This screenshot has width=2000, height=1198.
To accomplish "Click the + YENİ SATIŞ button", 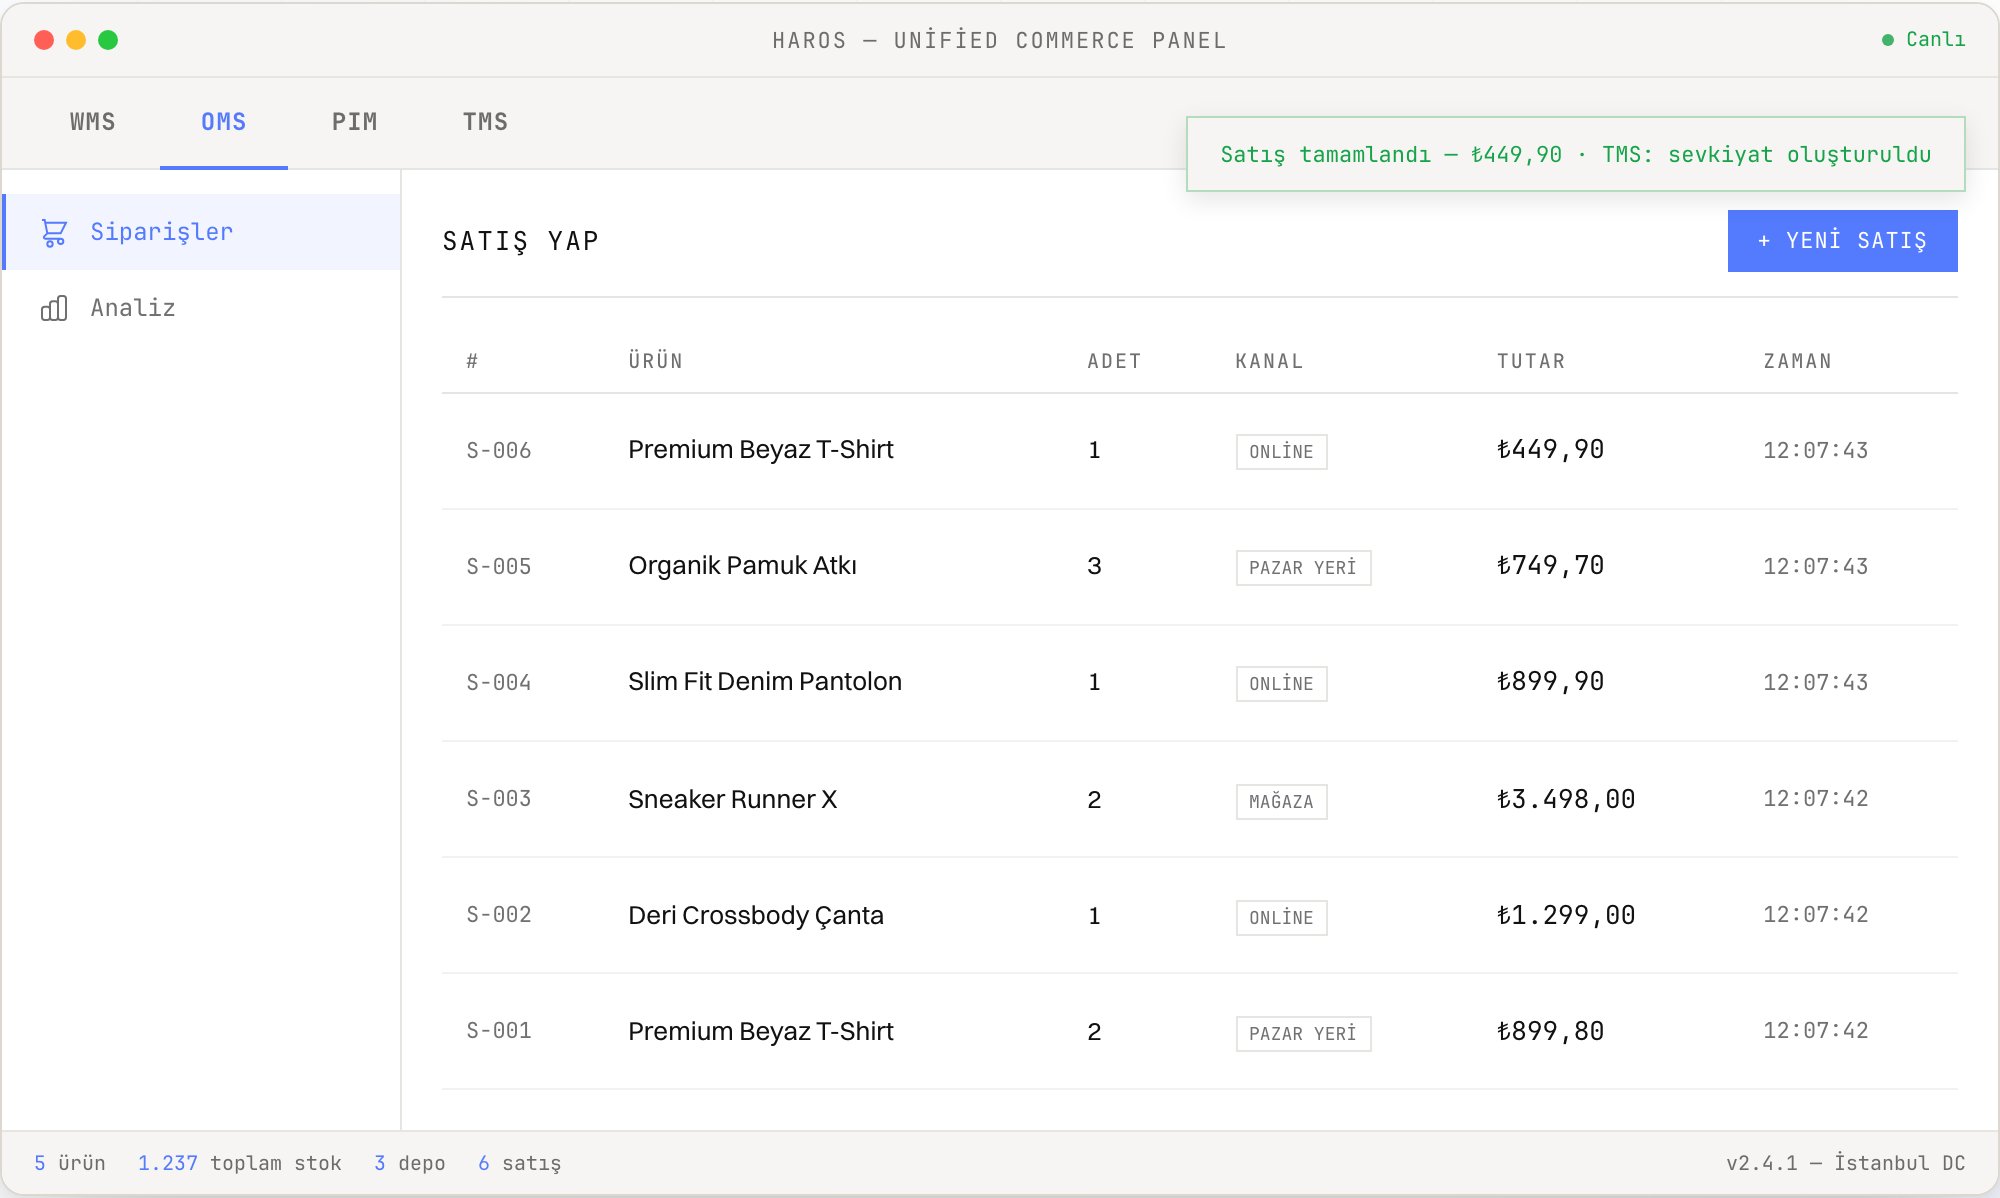I will [1842, 241].
